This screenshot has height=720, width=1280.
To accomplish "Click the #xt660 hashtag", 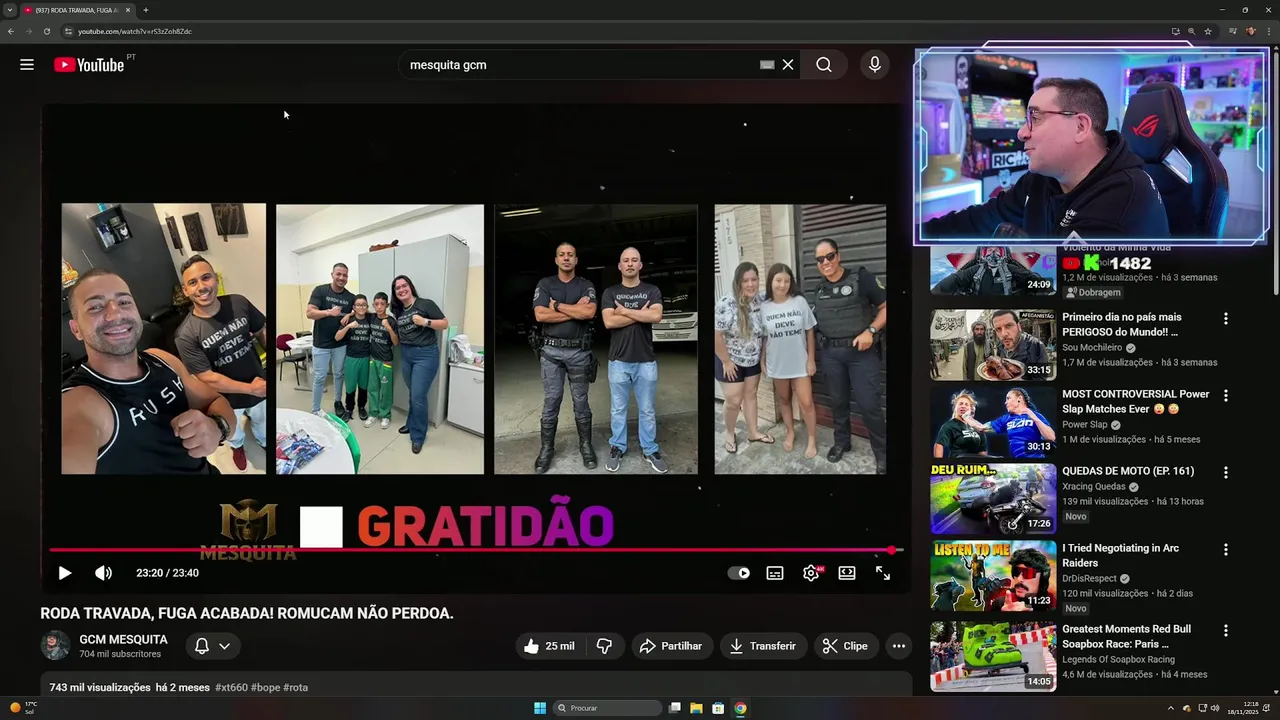I will tap(231, 688).
